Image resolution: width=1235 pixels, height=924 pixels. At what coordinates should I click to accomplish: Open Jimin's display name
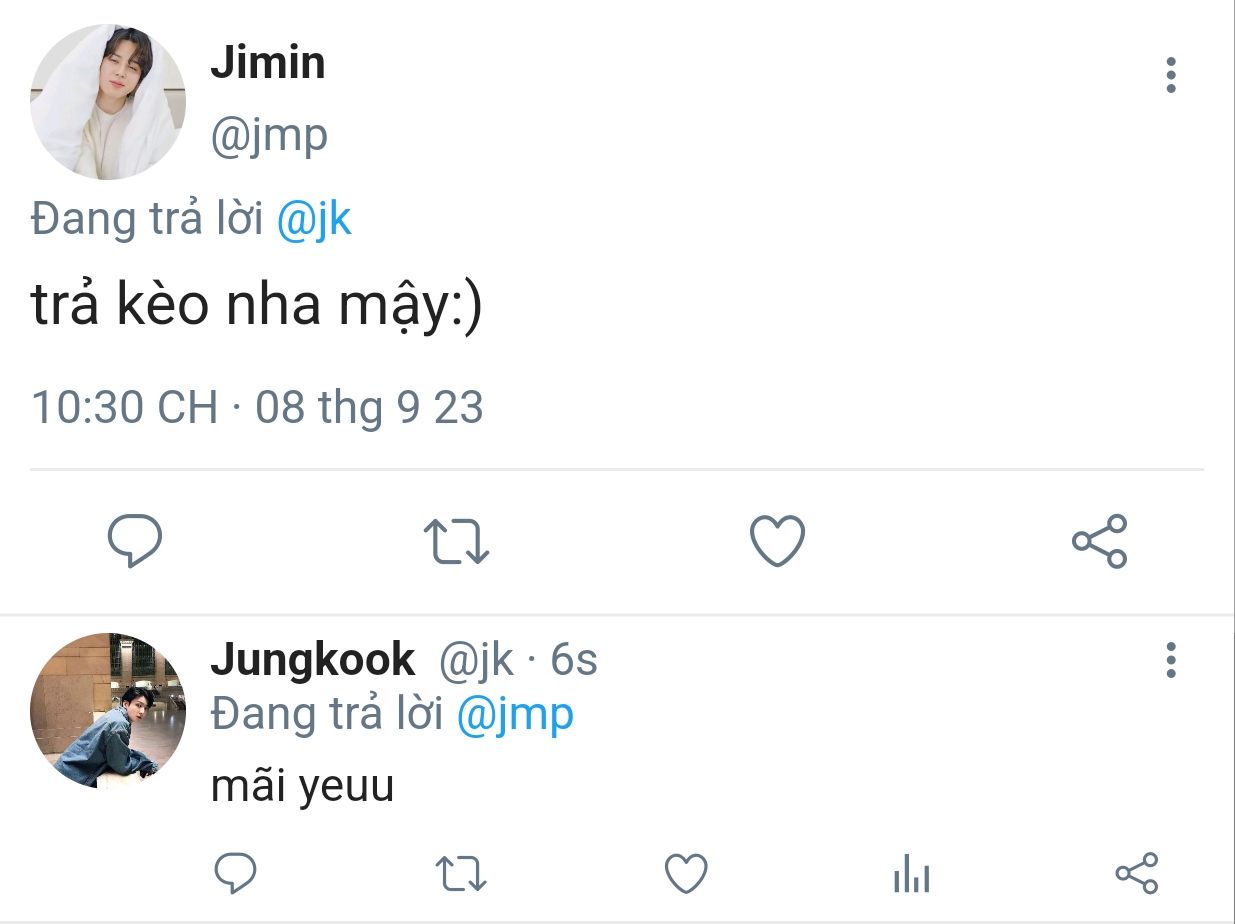(x=268, y=63)
